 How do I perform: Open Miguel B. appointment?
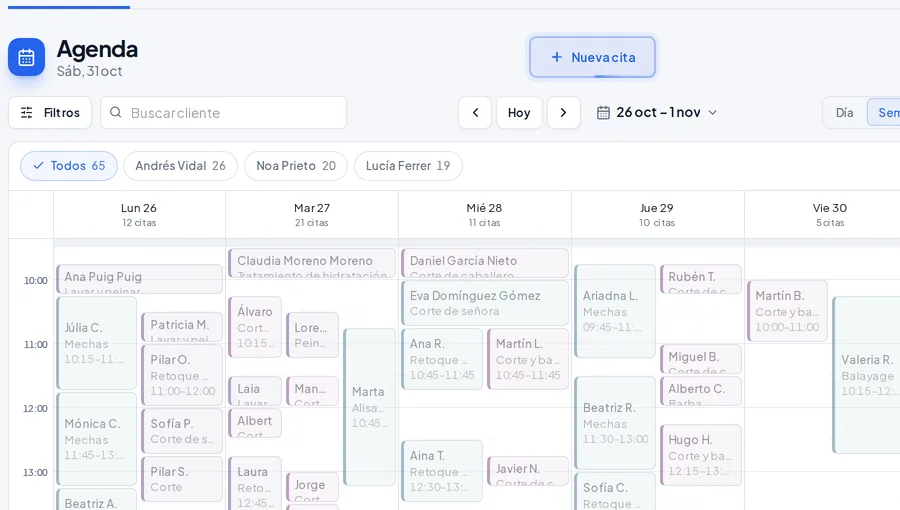tap(701, 359)
